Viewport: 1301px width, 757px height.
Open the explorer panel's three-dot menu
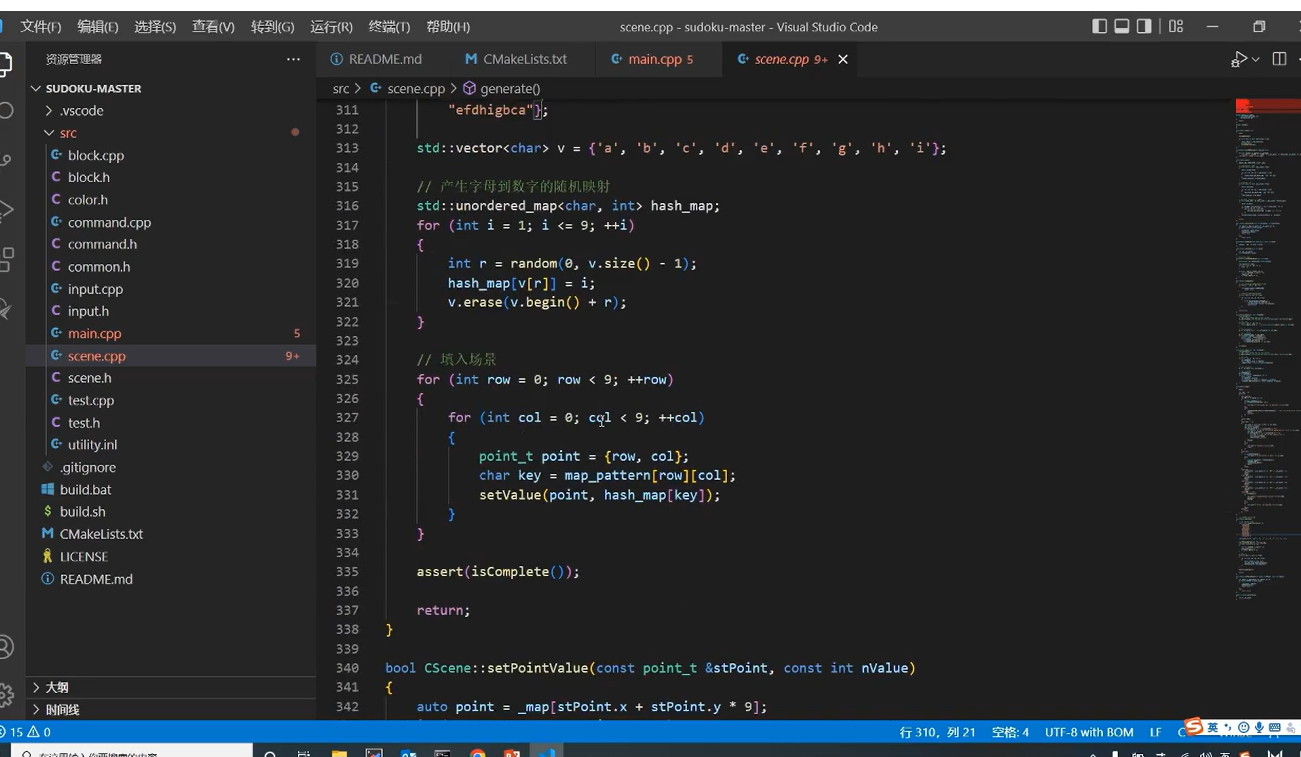293,59
